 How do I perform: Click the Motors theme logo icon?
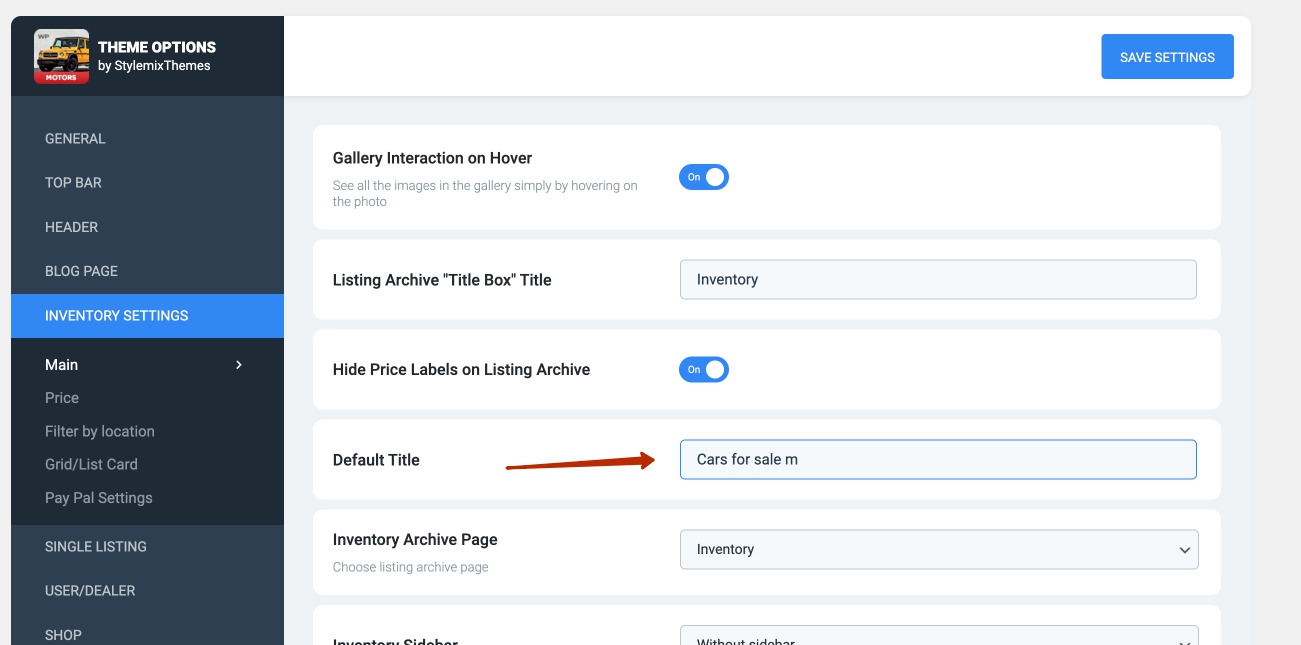[61, 57]
